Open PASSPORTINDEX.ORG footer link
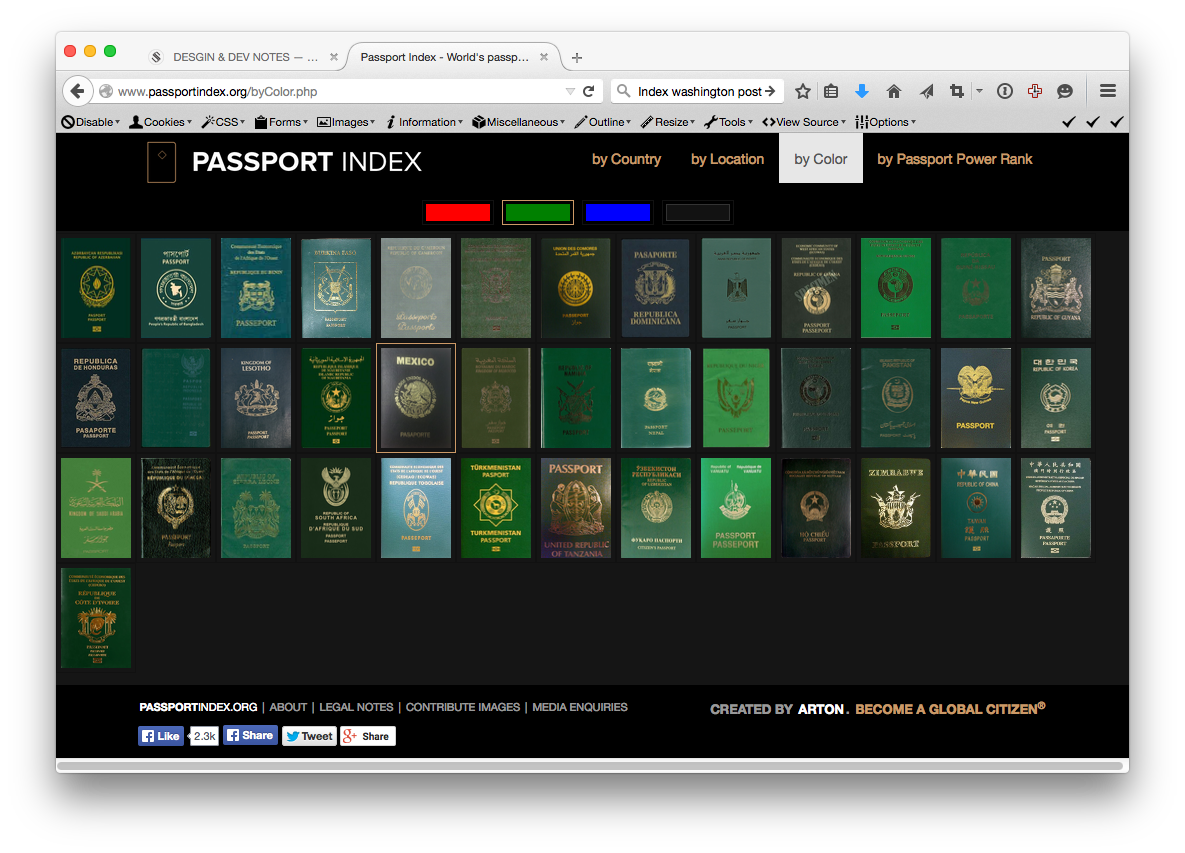This screenshot has height=853, width=1185. [x=198, y=707]
